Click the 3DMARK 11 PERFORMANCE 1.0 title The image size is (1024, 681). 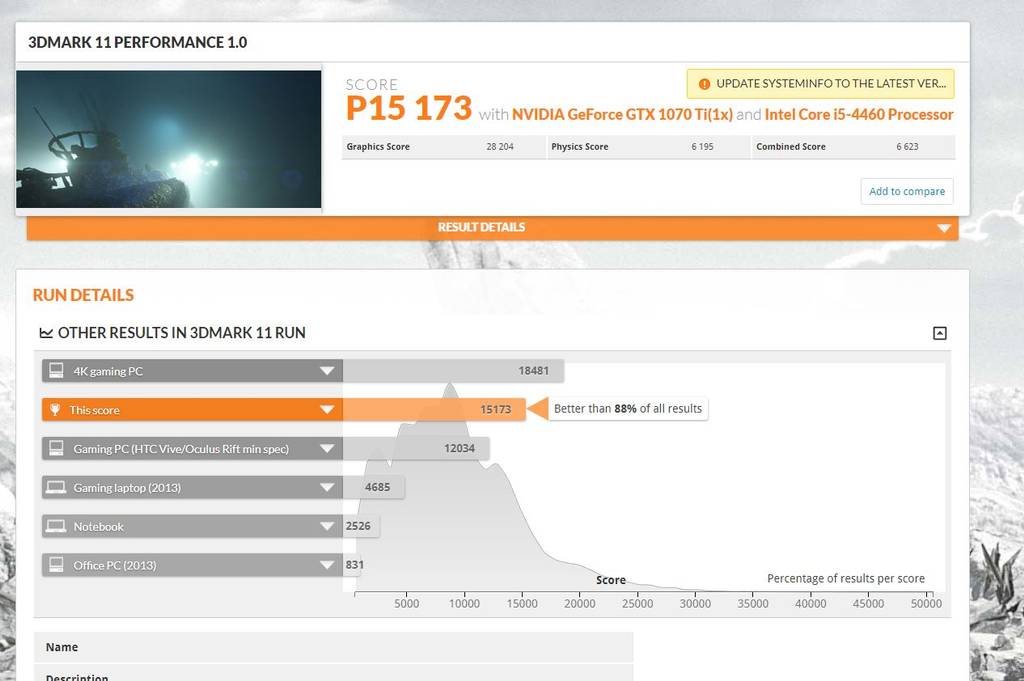(137, 42)
